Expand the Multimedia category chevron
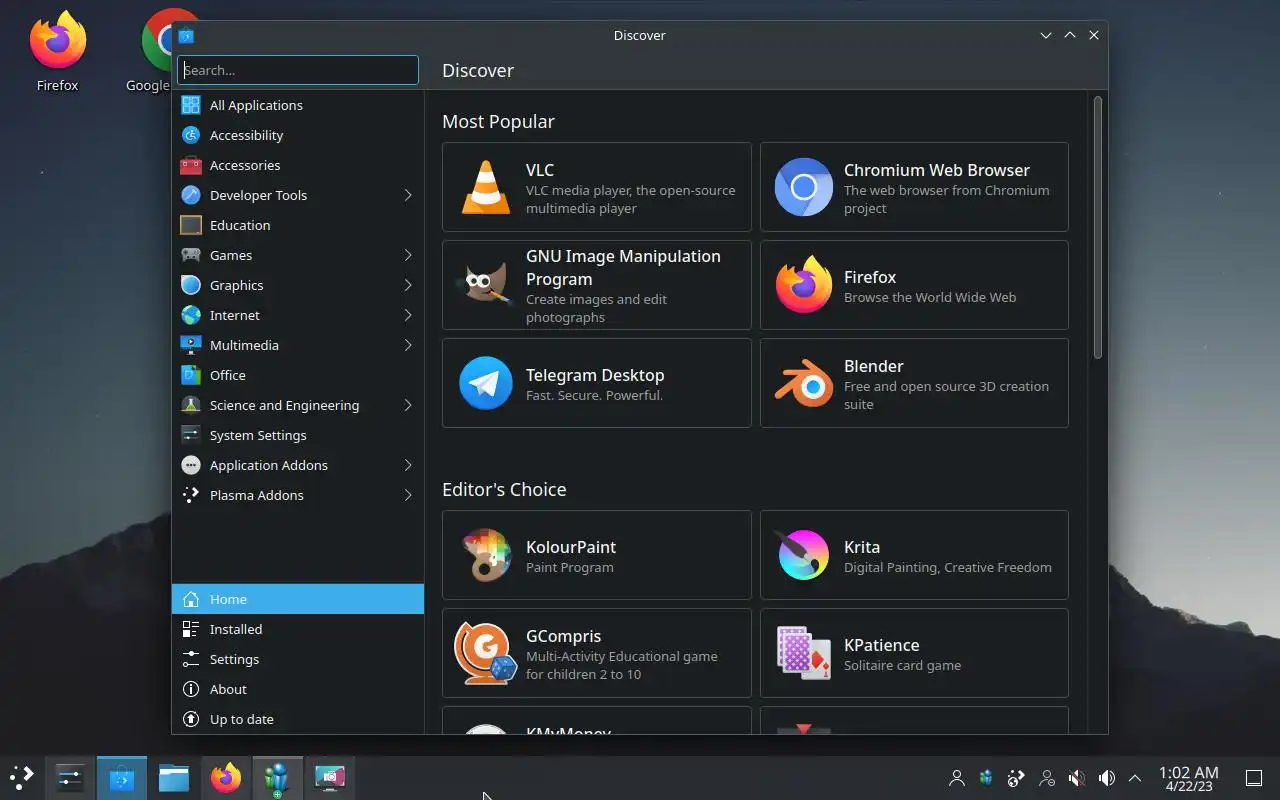Screen dimensions: 1280x800 pos(408,345)
